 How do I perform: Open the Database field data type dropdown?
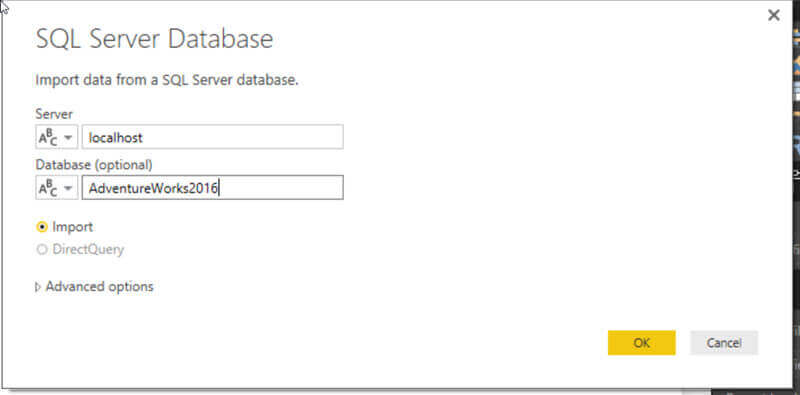pyautogui.click(x=57, y=188)
